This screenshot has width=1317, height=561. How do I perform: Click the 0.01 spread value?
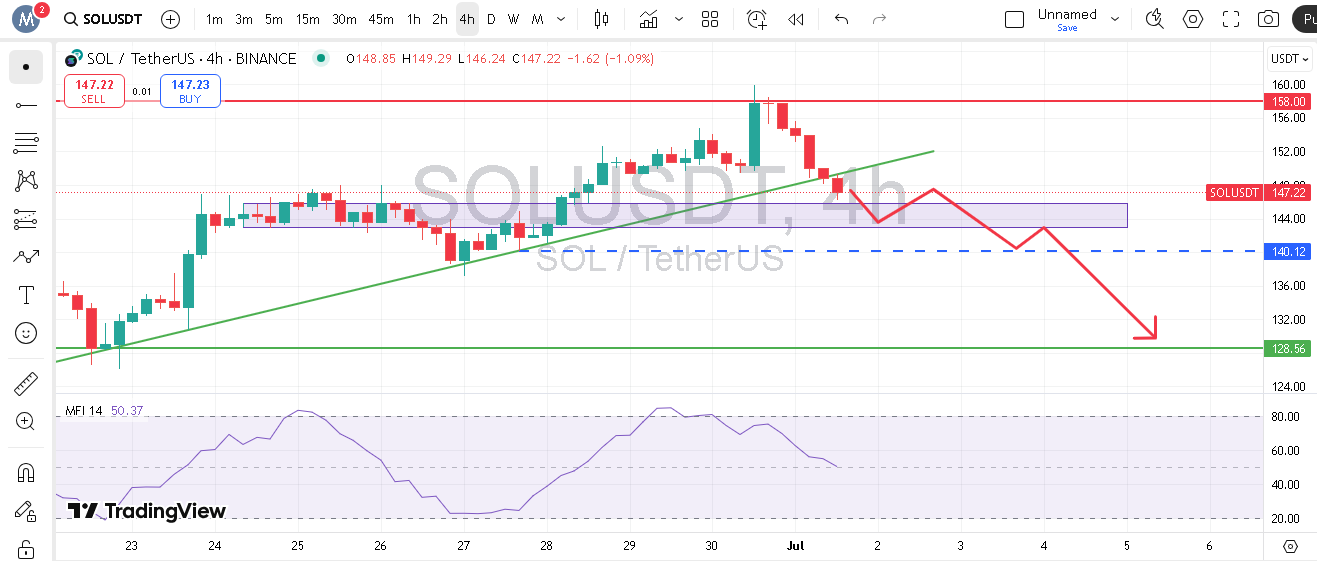coord(142,91)
